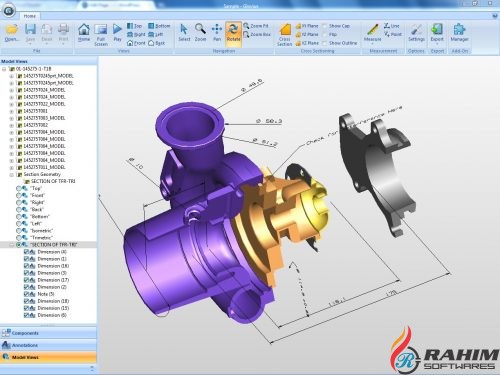Click the round application menu button
This screenshot has height=375, width=500.
[x=9, y=10]
